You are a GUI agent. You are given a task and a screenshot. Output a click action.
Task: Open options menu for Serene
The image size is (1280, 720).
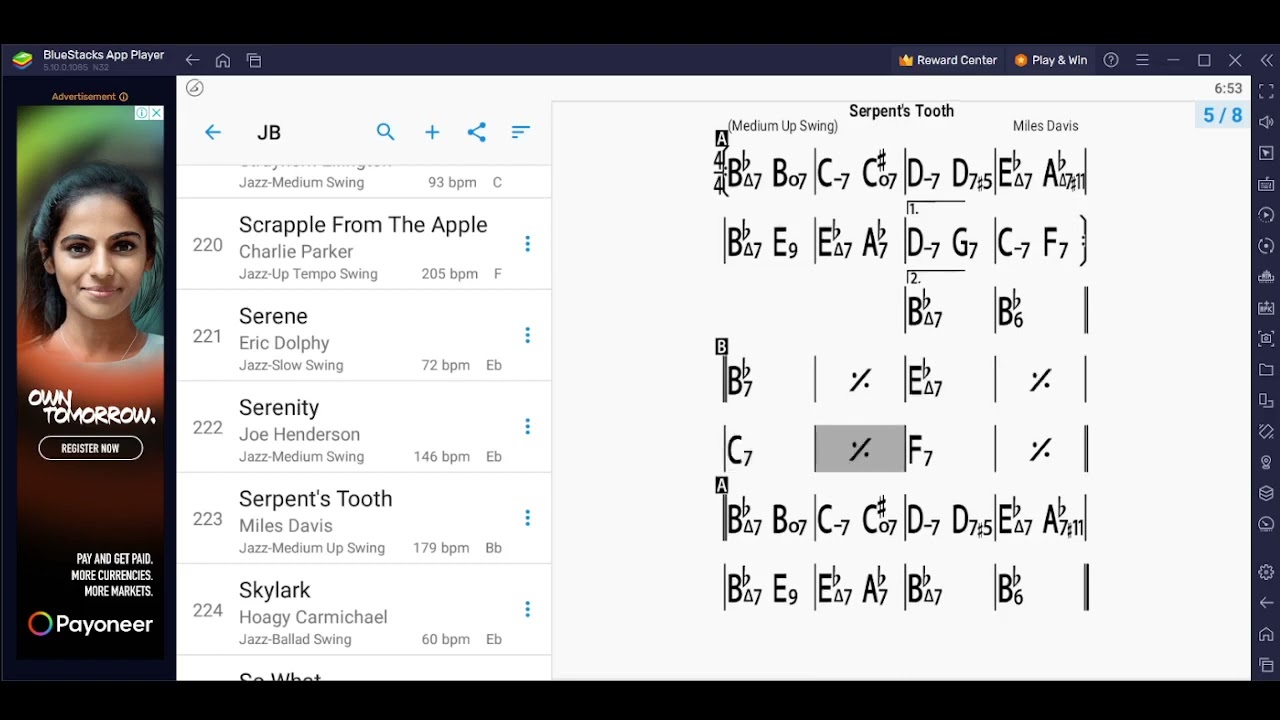point(527,335)
